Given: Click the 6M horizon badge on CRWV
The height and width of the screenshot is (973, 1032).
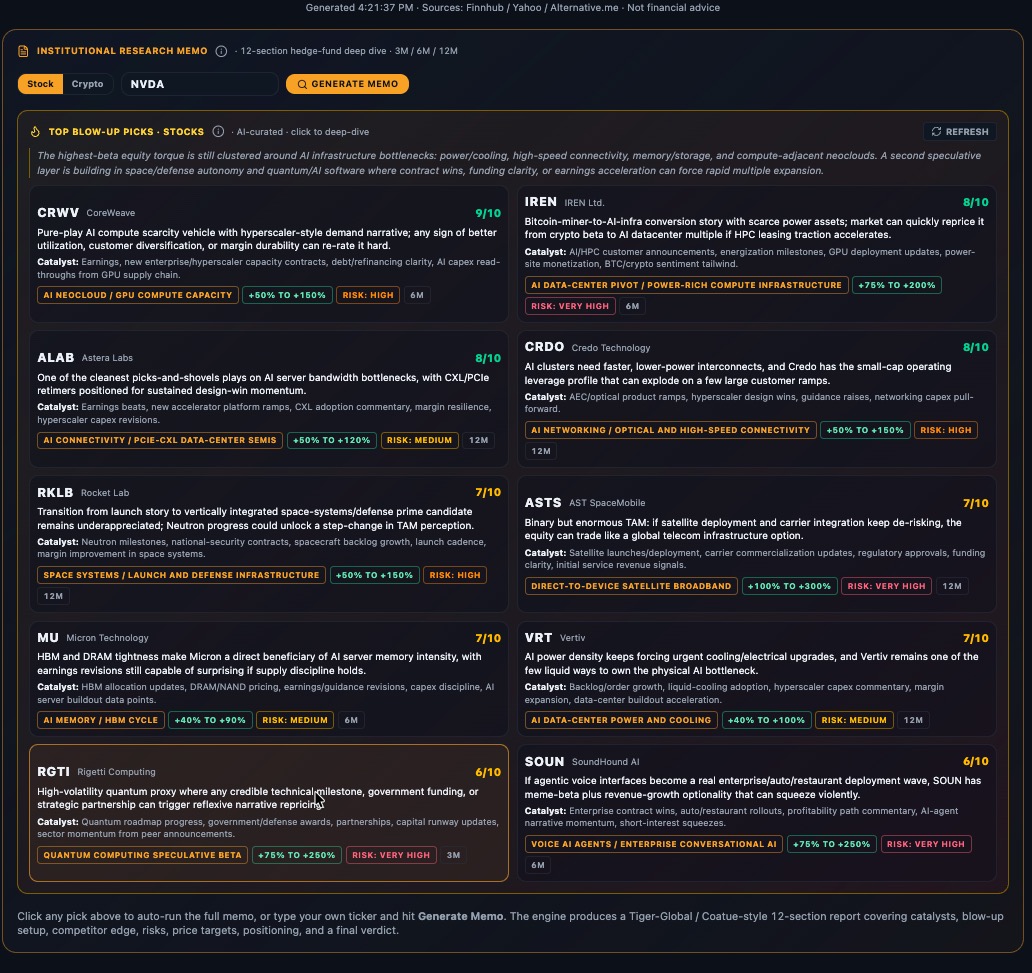Looking at the screenshot, I should pos(417,295).
